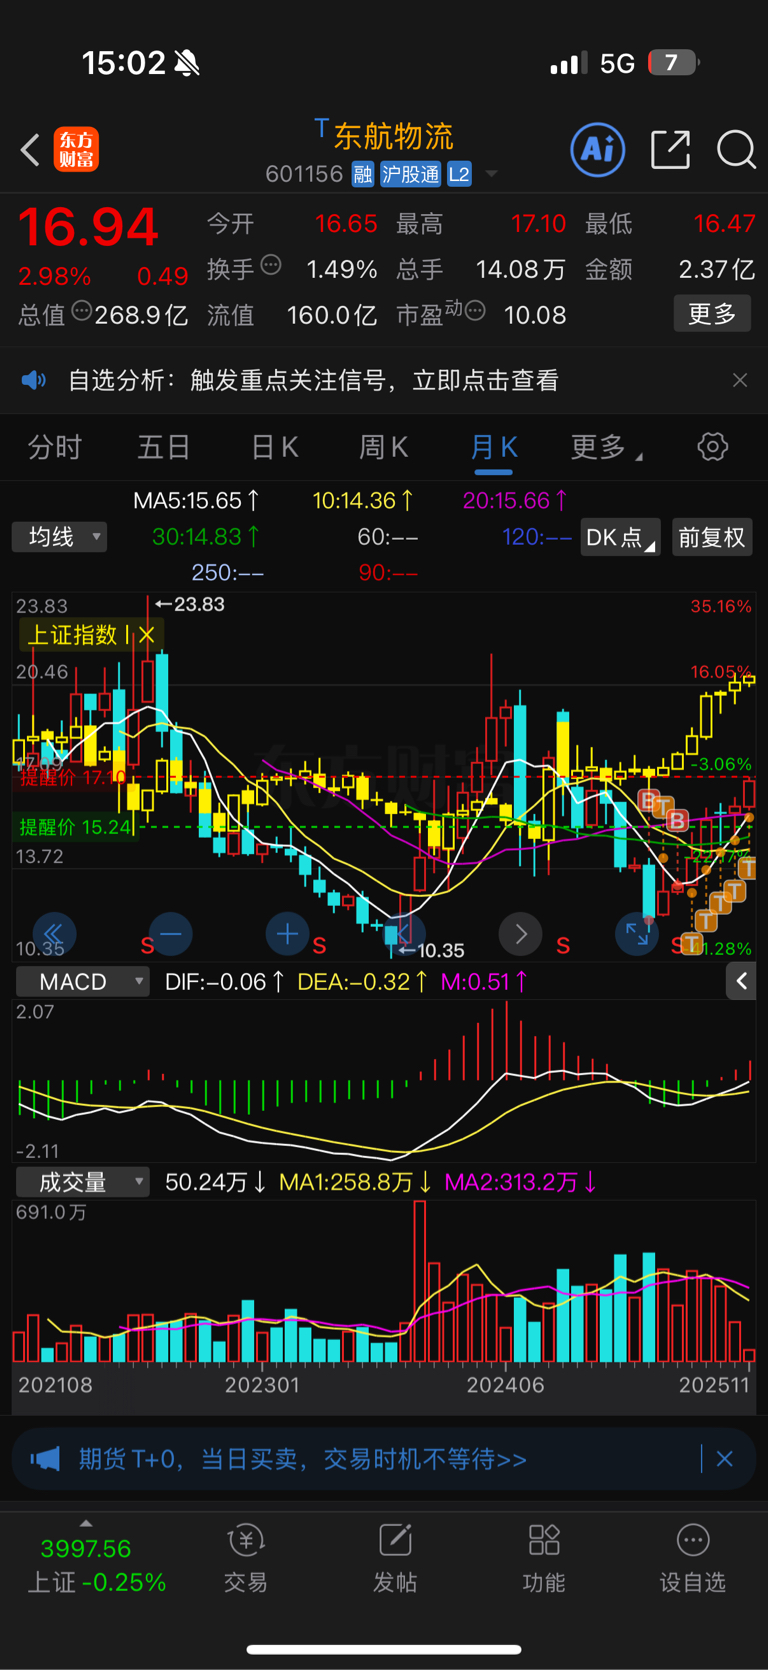Tap 设自选 to add to watchlist
This screenshot has height=1670, width=768.
pos(693,1559)
